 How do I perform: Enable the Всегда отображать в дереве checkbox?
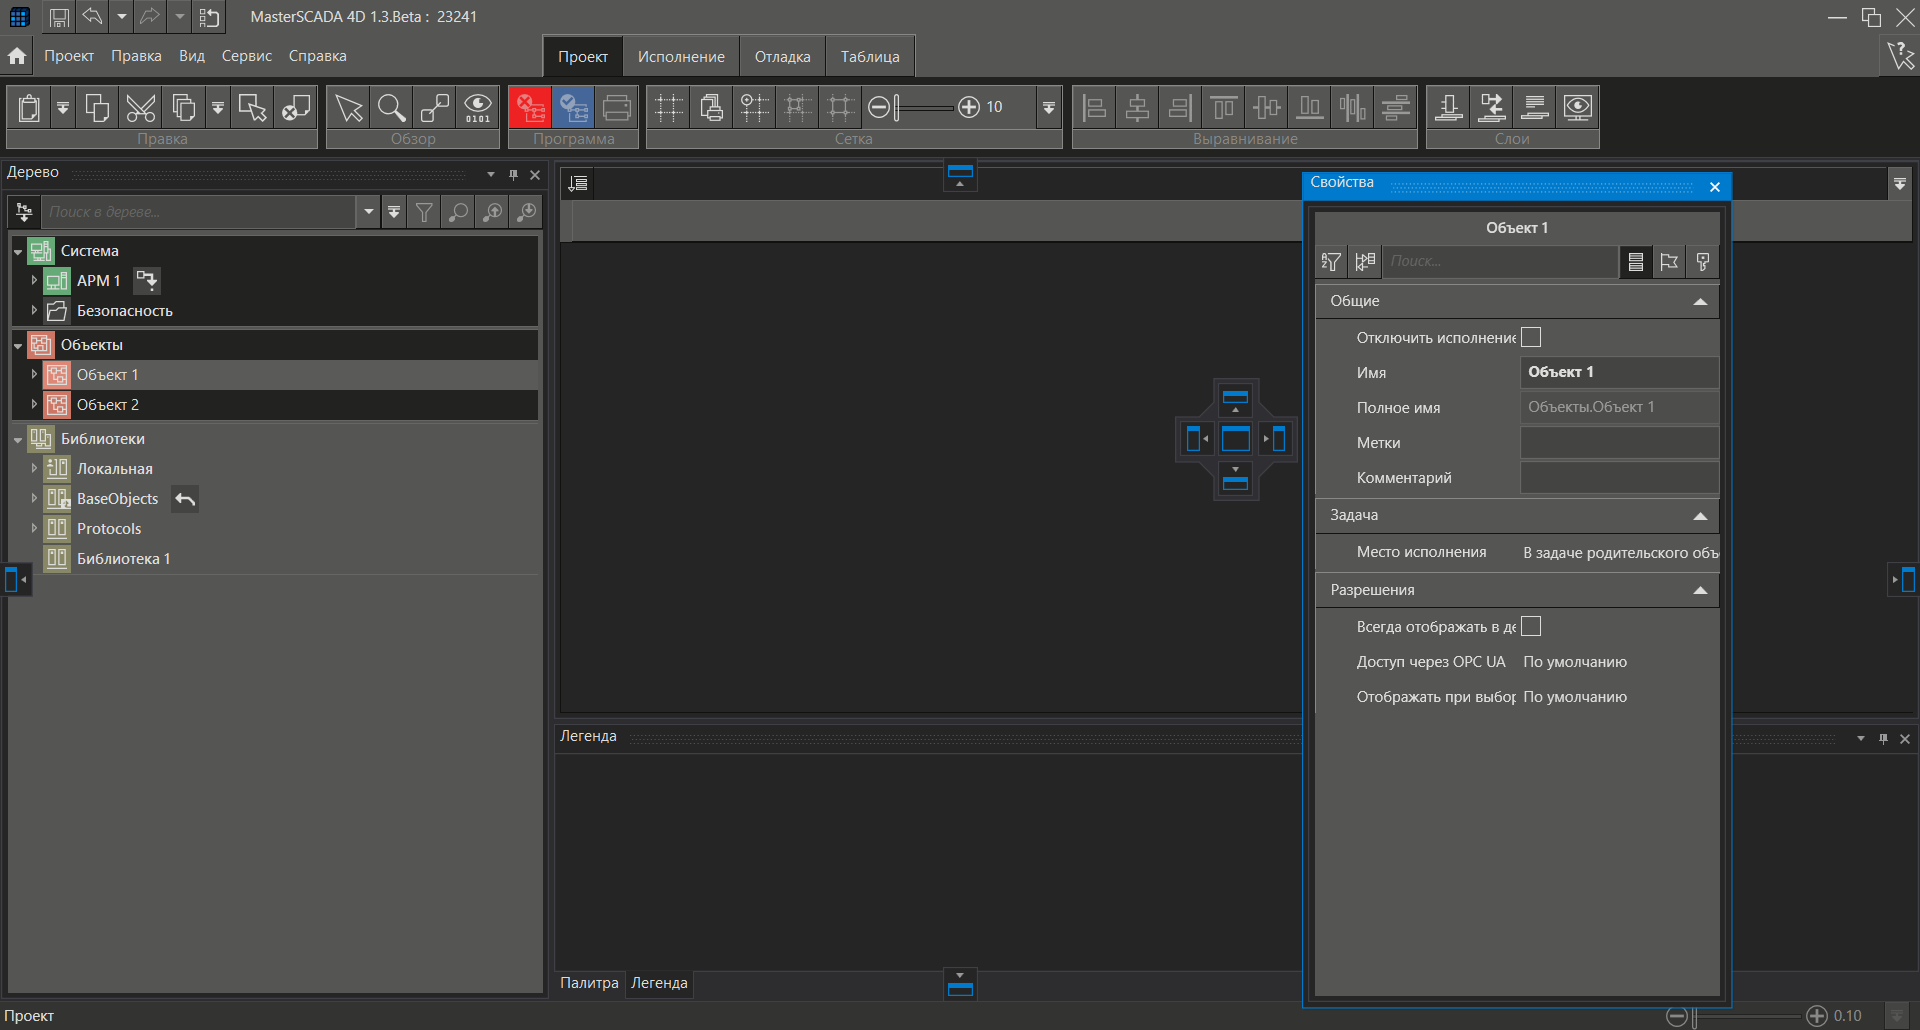coord(1531,627)
